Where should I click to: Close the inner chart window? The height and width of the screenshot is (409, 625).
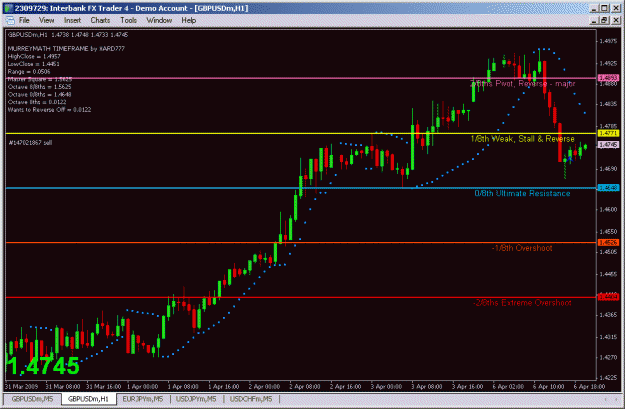pyautogui.click(x=616, y=20)
